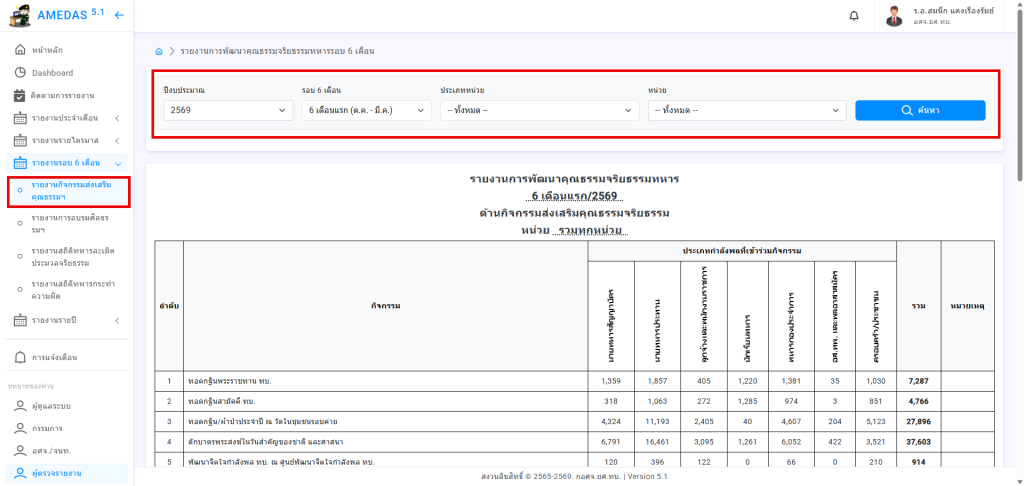Click table value 11,193
This screenshot has width=1024, height=486.
(657, 421)
